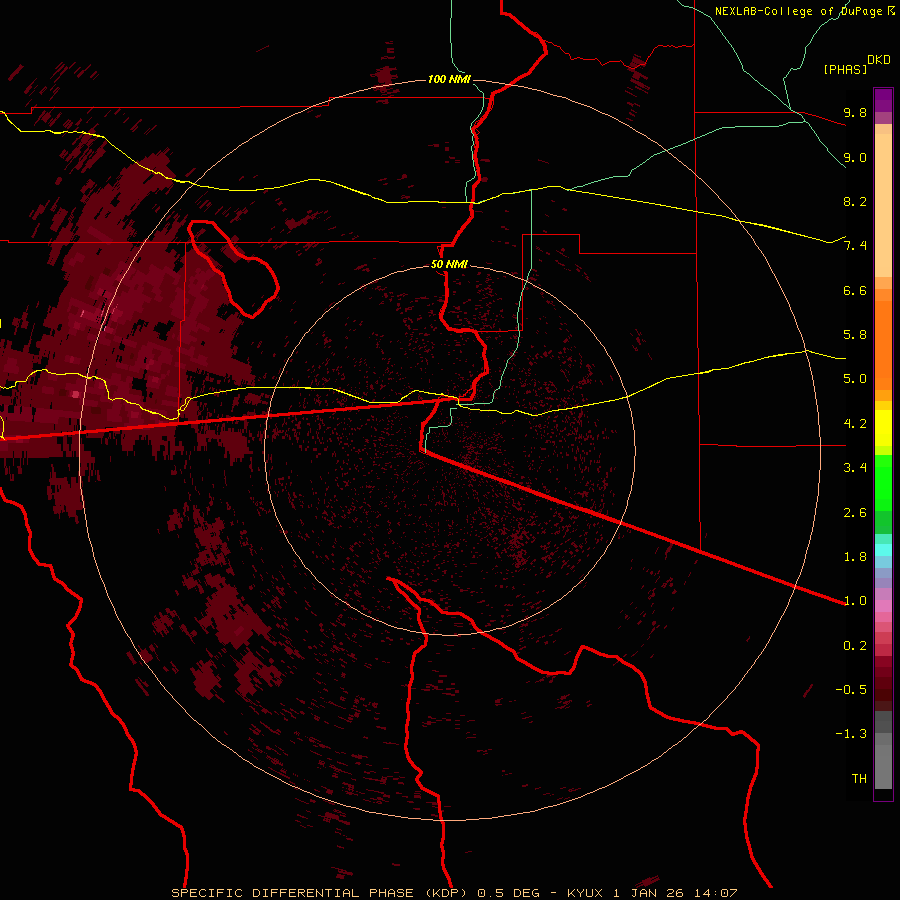The height and width of the screenshot is (900, 900).
Task: Click the 1.8 value on the scale
Action: (855, 557)
